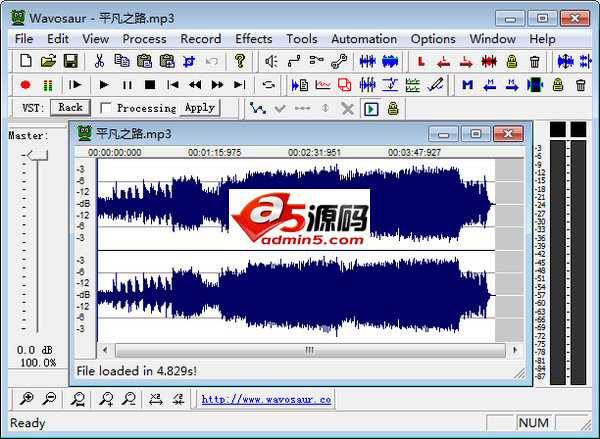Click the scrollbar right arrow under the waveform
600x439 pixels.
(x=515, y=350)
